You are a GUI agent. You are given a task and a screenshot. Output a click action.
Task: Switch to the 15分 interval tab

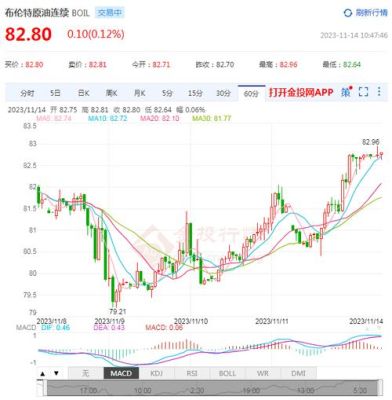pos(195,93)
